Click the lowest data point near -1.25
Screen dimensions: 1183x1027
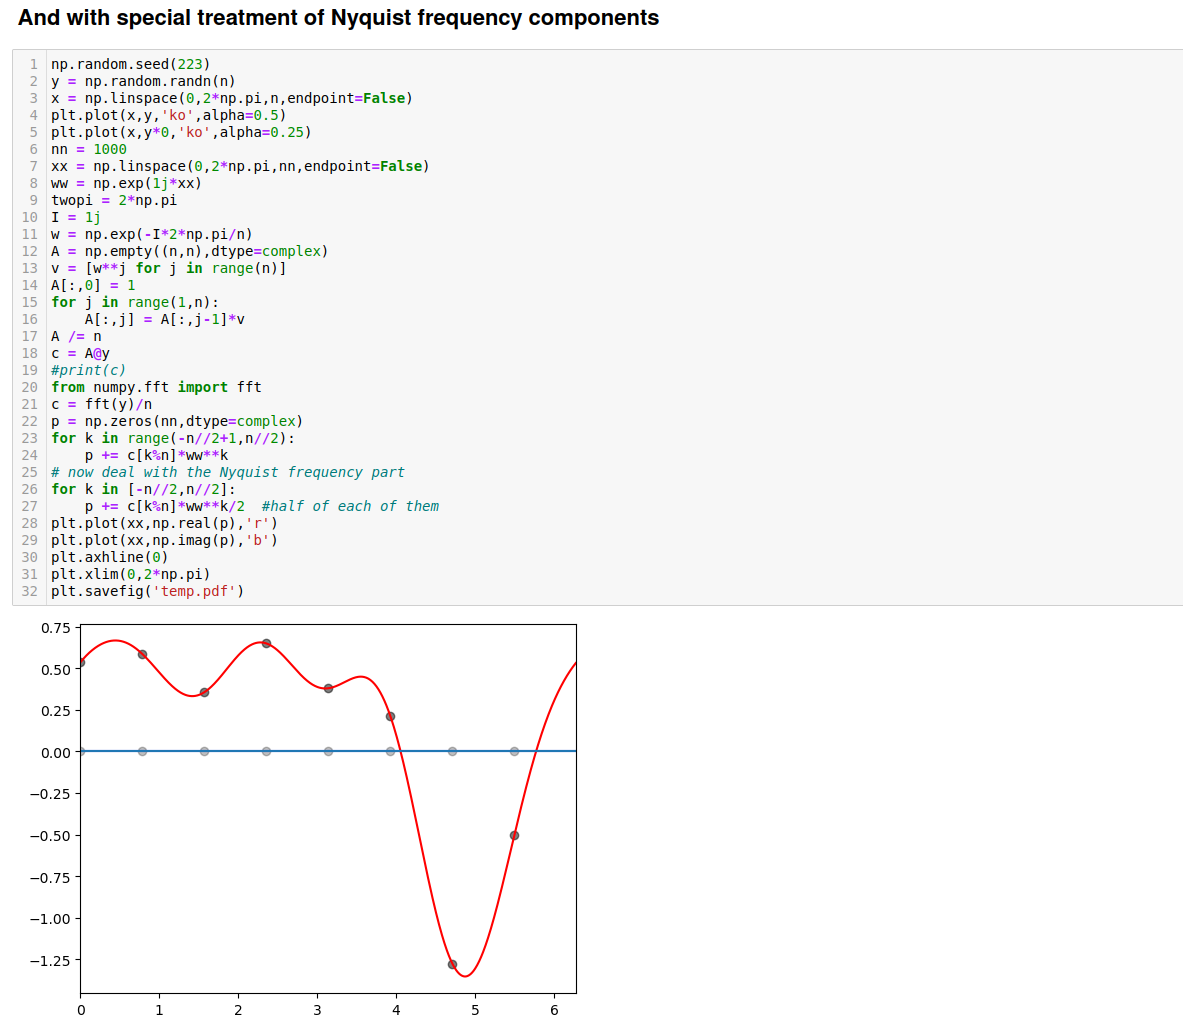point(452,964)
